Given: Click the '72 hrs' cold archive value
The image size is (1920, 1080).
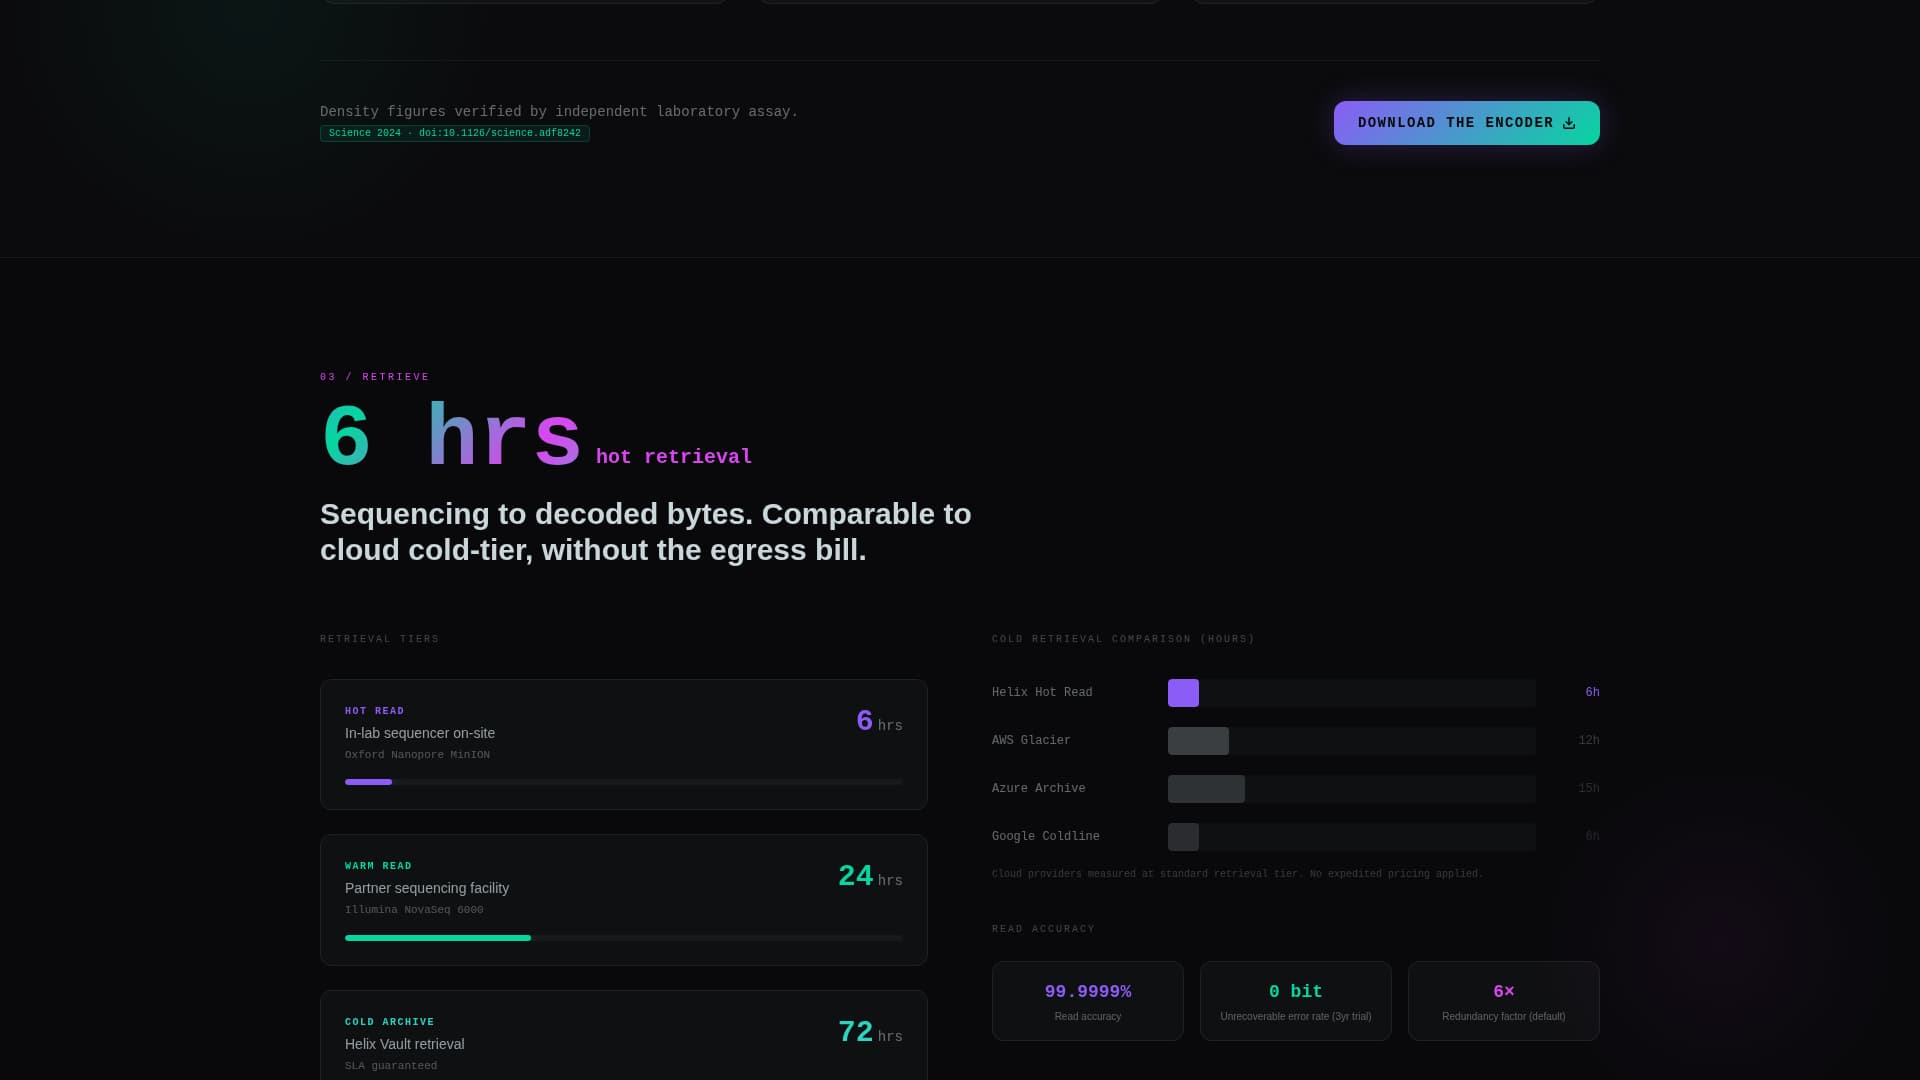Looking at the screenshot, I should 870,1033.
